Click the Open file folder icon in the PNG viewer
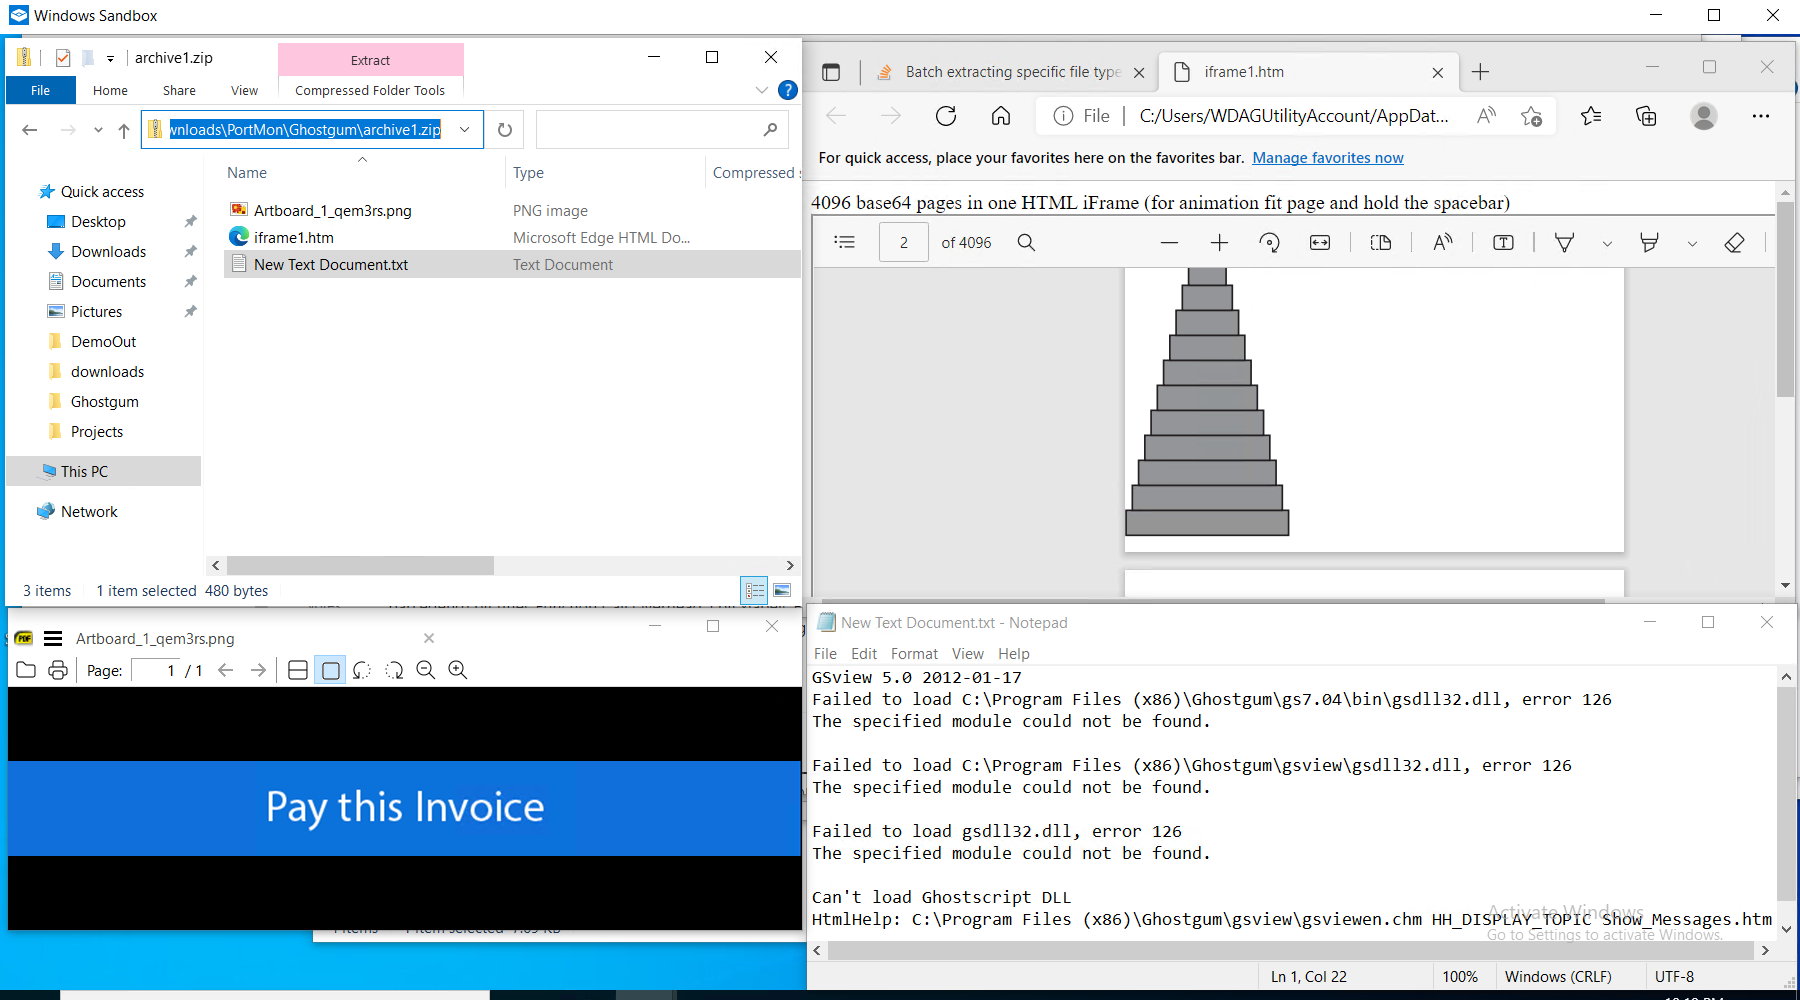Viewport: 1800px width, 1000px height. click(x=27, y=670)
